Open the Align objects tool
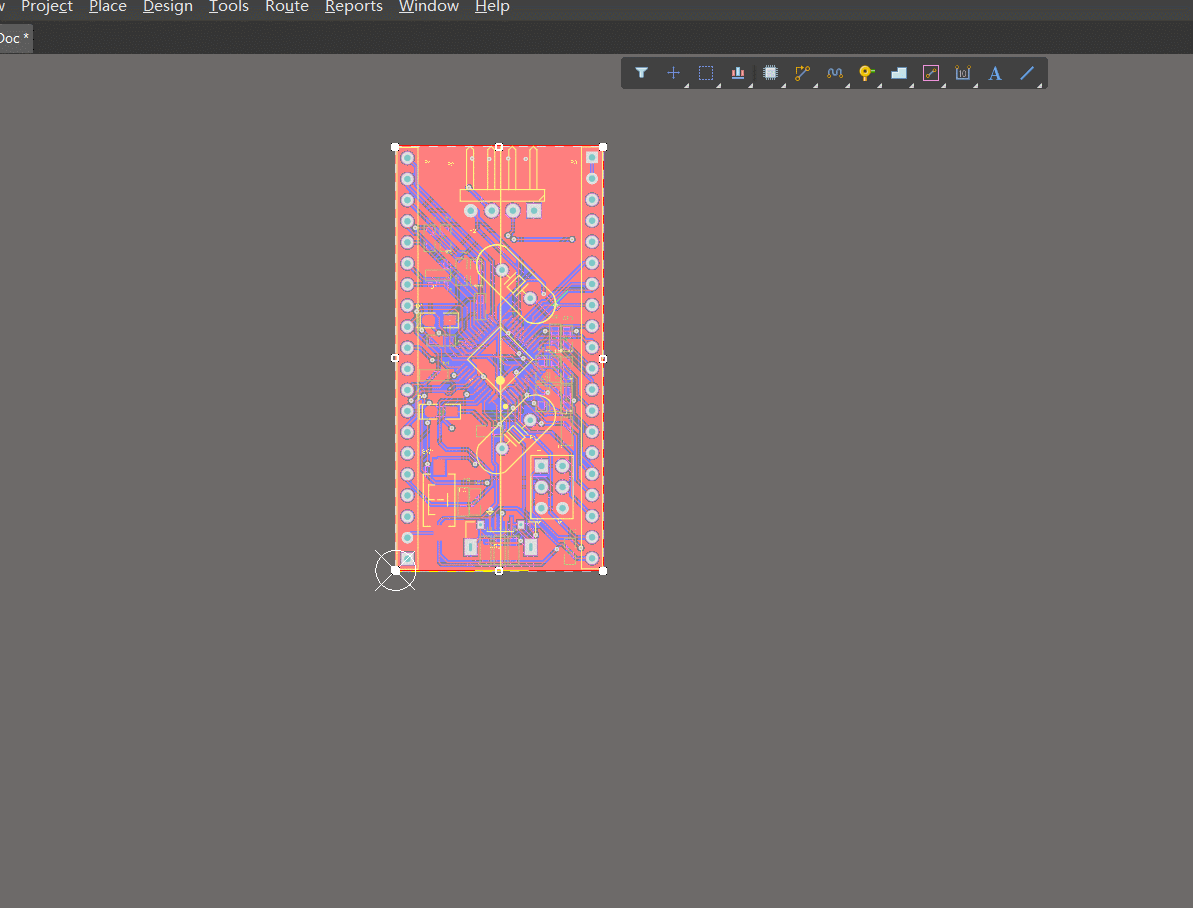This screenshot has width=1193, height=908. point(738,73)
